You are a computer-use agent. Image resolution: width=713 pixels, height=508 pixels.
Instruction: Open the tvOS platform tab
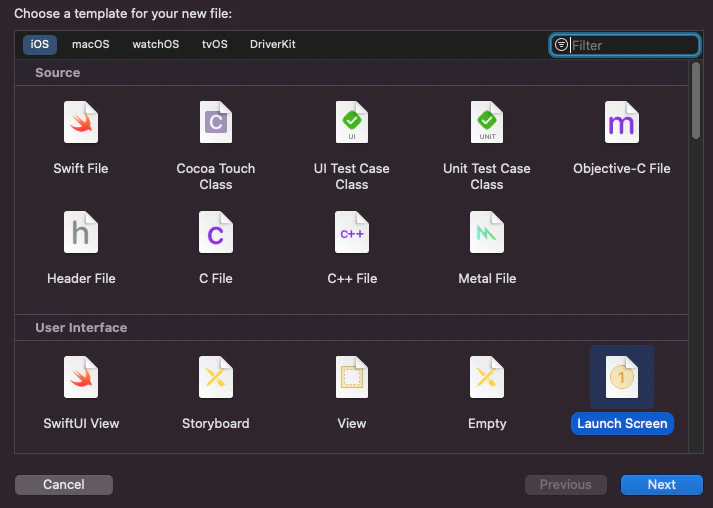pos(215,45)
